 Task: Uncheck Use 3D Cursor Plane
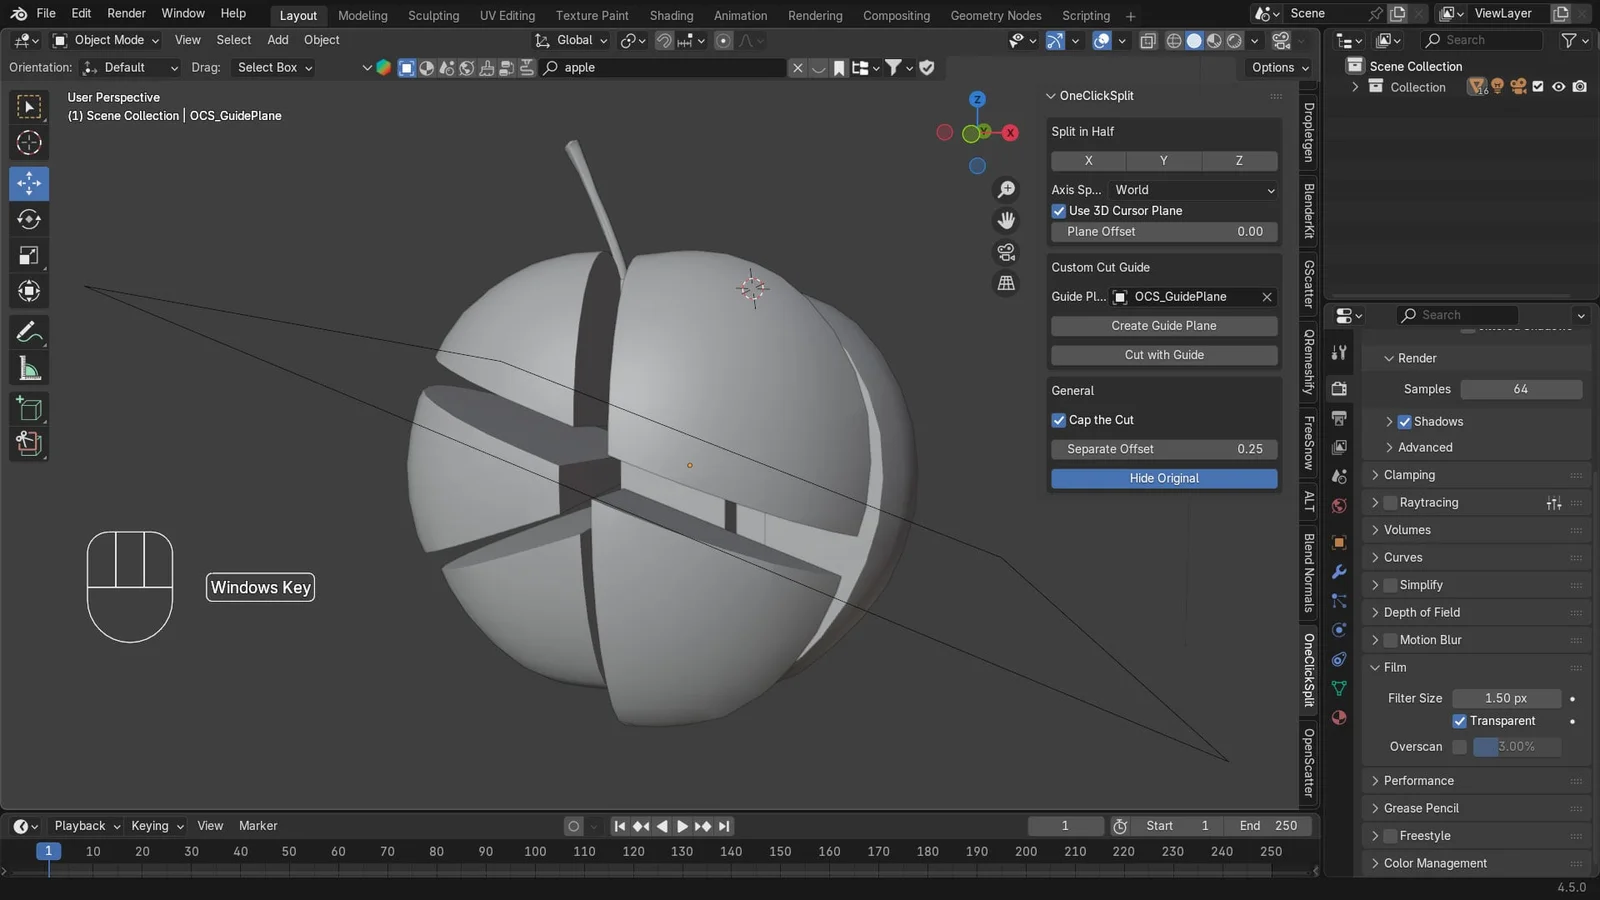pyautogui.click(x=1059, y=211)
